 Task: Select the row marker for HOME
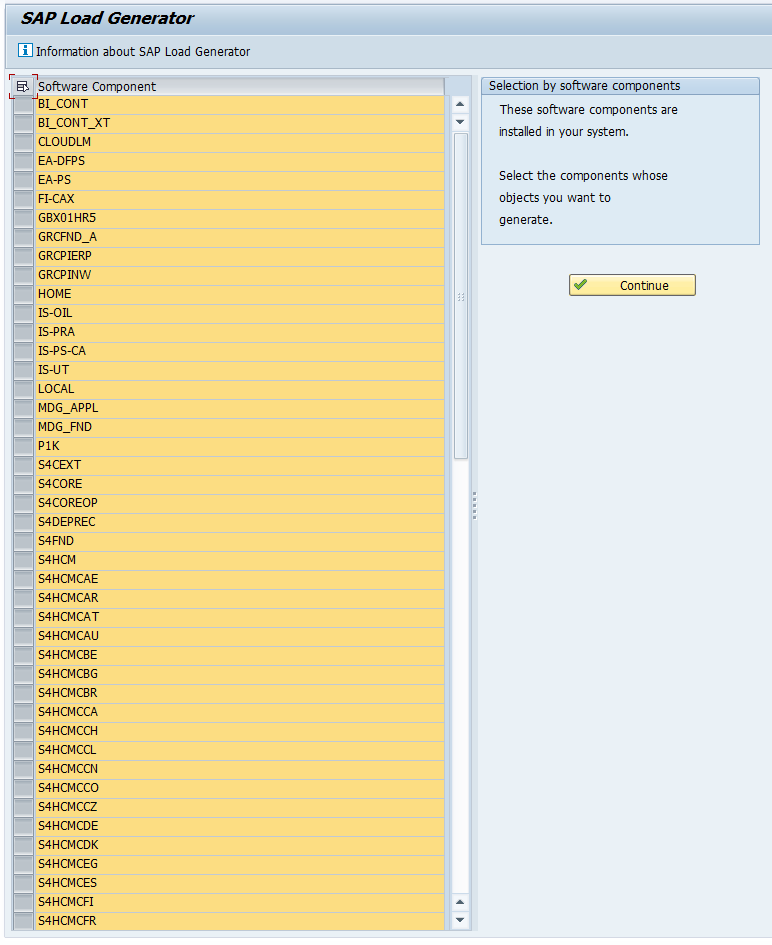(x=24, y=294)
